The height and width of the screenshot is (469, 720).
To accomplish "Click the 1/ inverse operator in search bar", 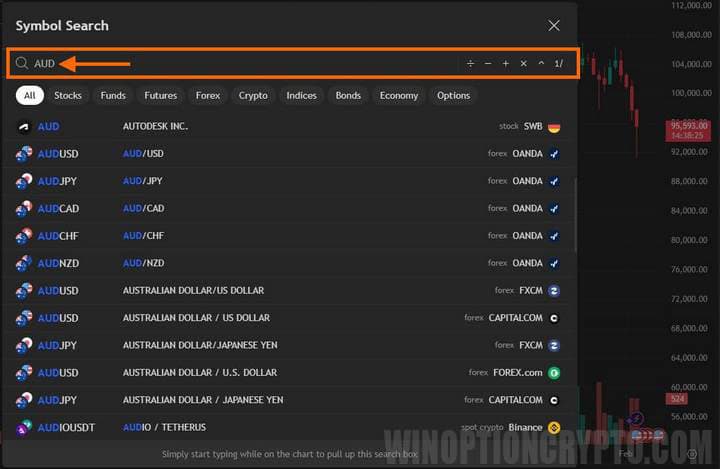I will tap(559, 64).
